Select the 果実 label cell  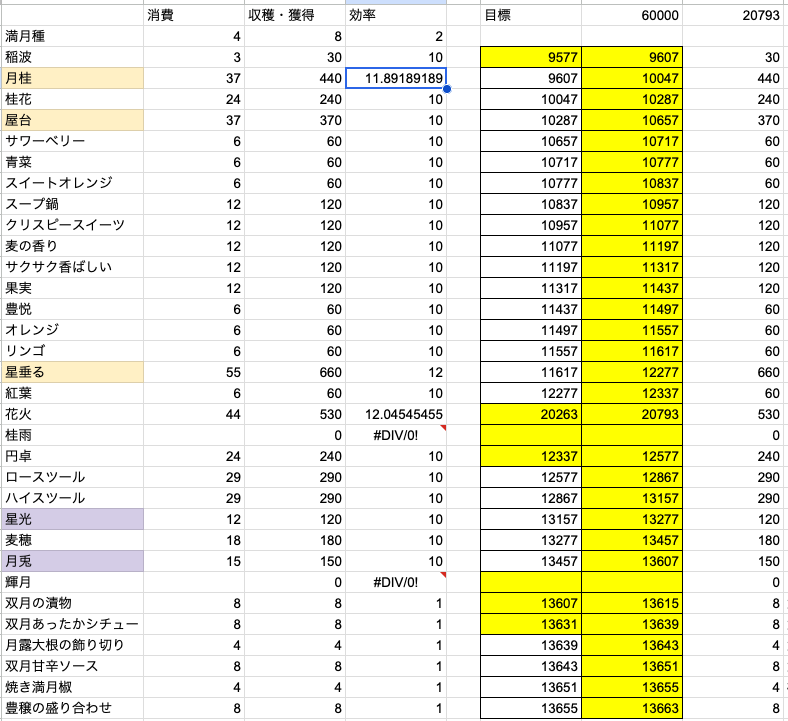[72, 288]
